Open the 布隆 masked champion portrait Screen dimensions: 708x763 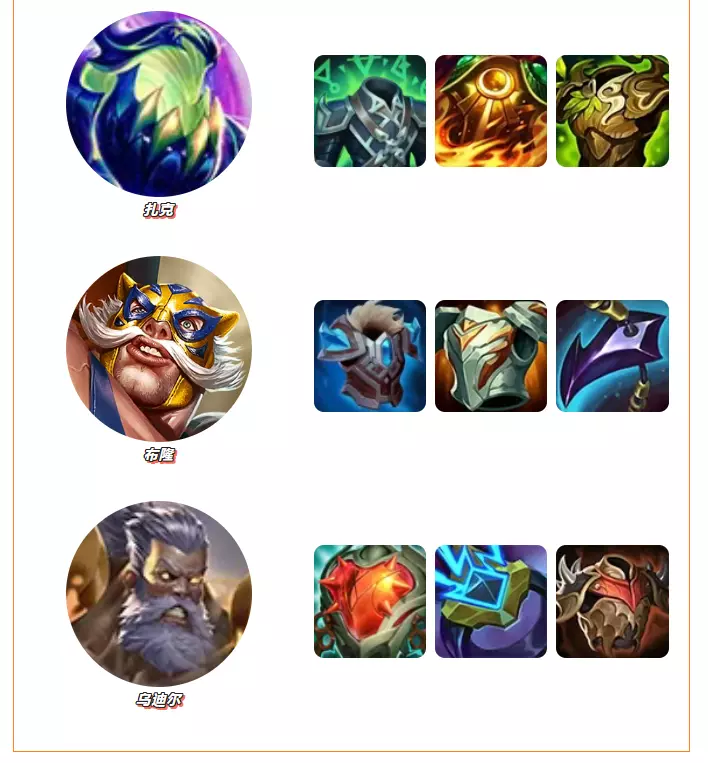click(x=159, y=348)
